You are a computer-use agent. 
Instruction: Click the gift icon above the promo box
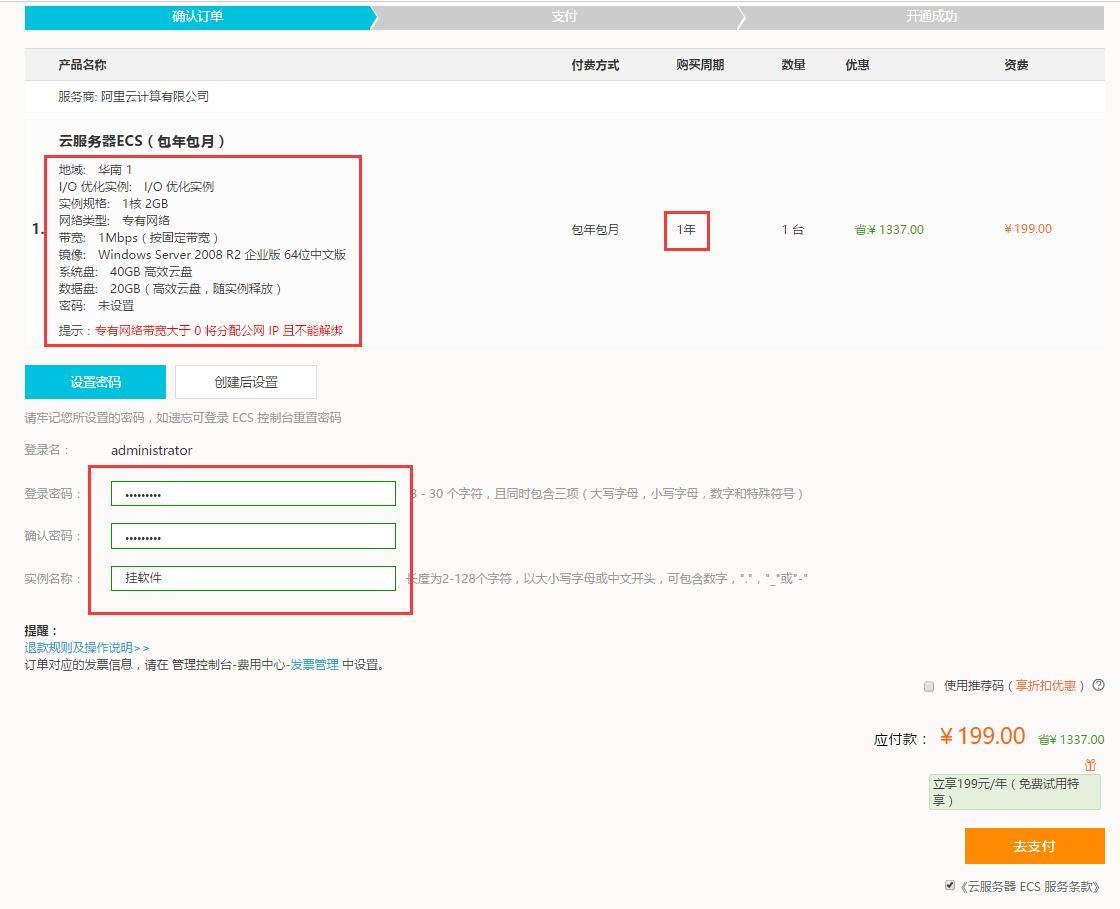click(x=1090, y=765)
